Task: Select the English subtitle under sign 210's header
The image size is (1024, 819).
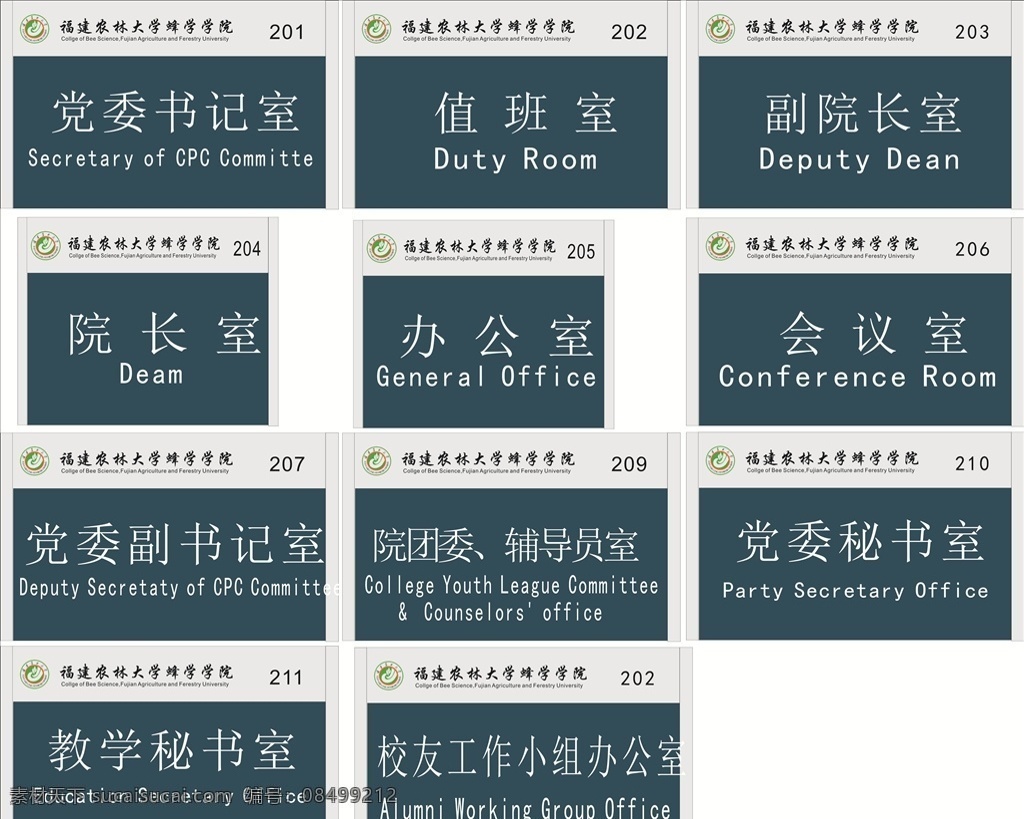Action: pyautogui.click(x=831, y=470)
